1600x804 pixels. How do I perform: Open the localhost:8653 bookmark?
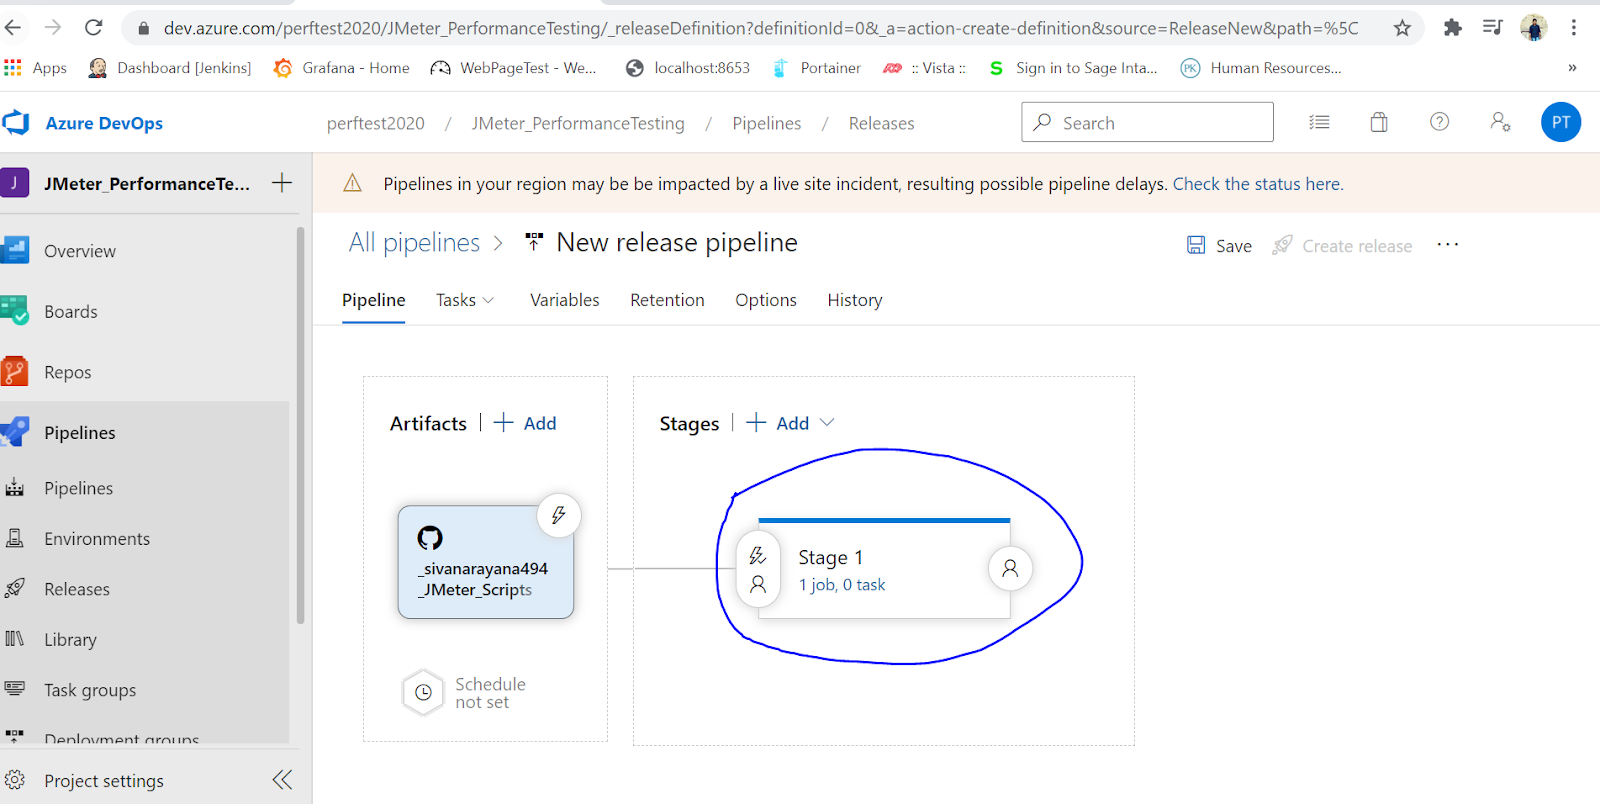(688, 68)
